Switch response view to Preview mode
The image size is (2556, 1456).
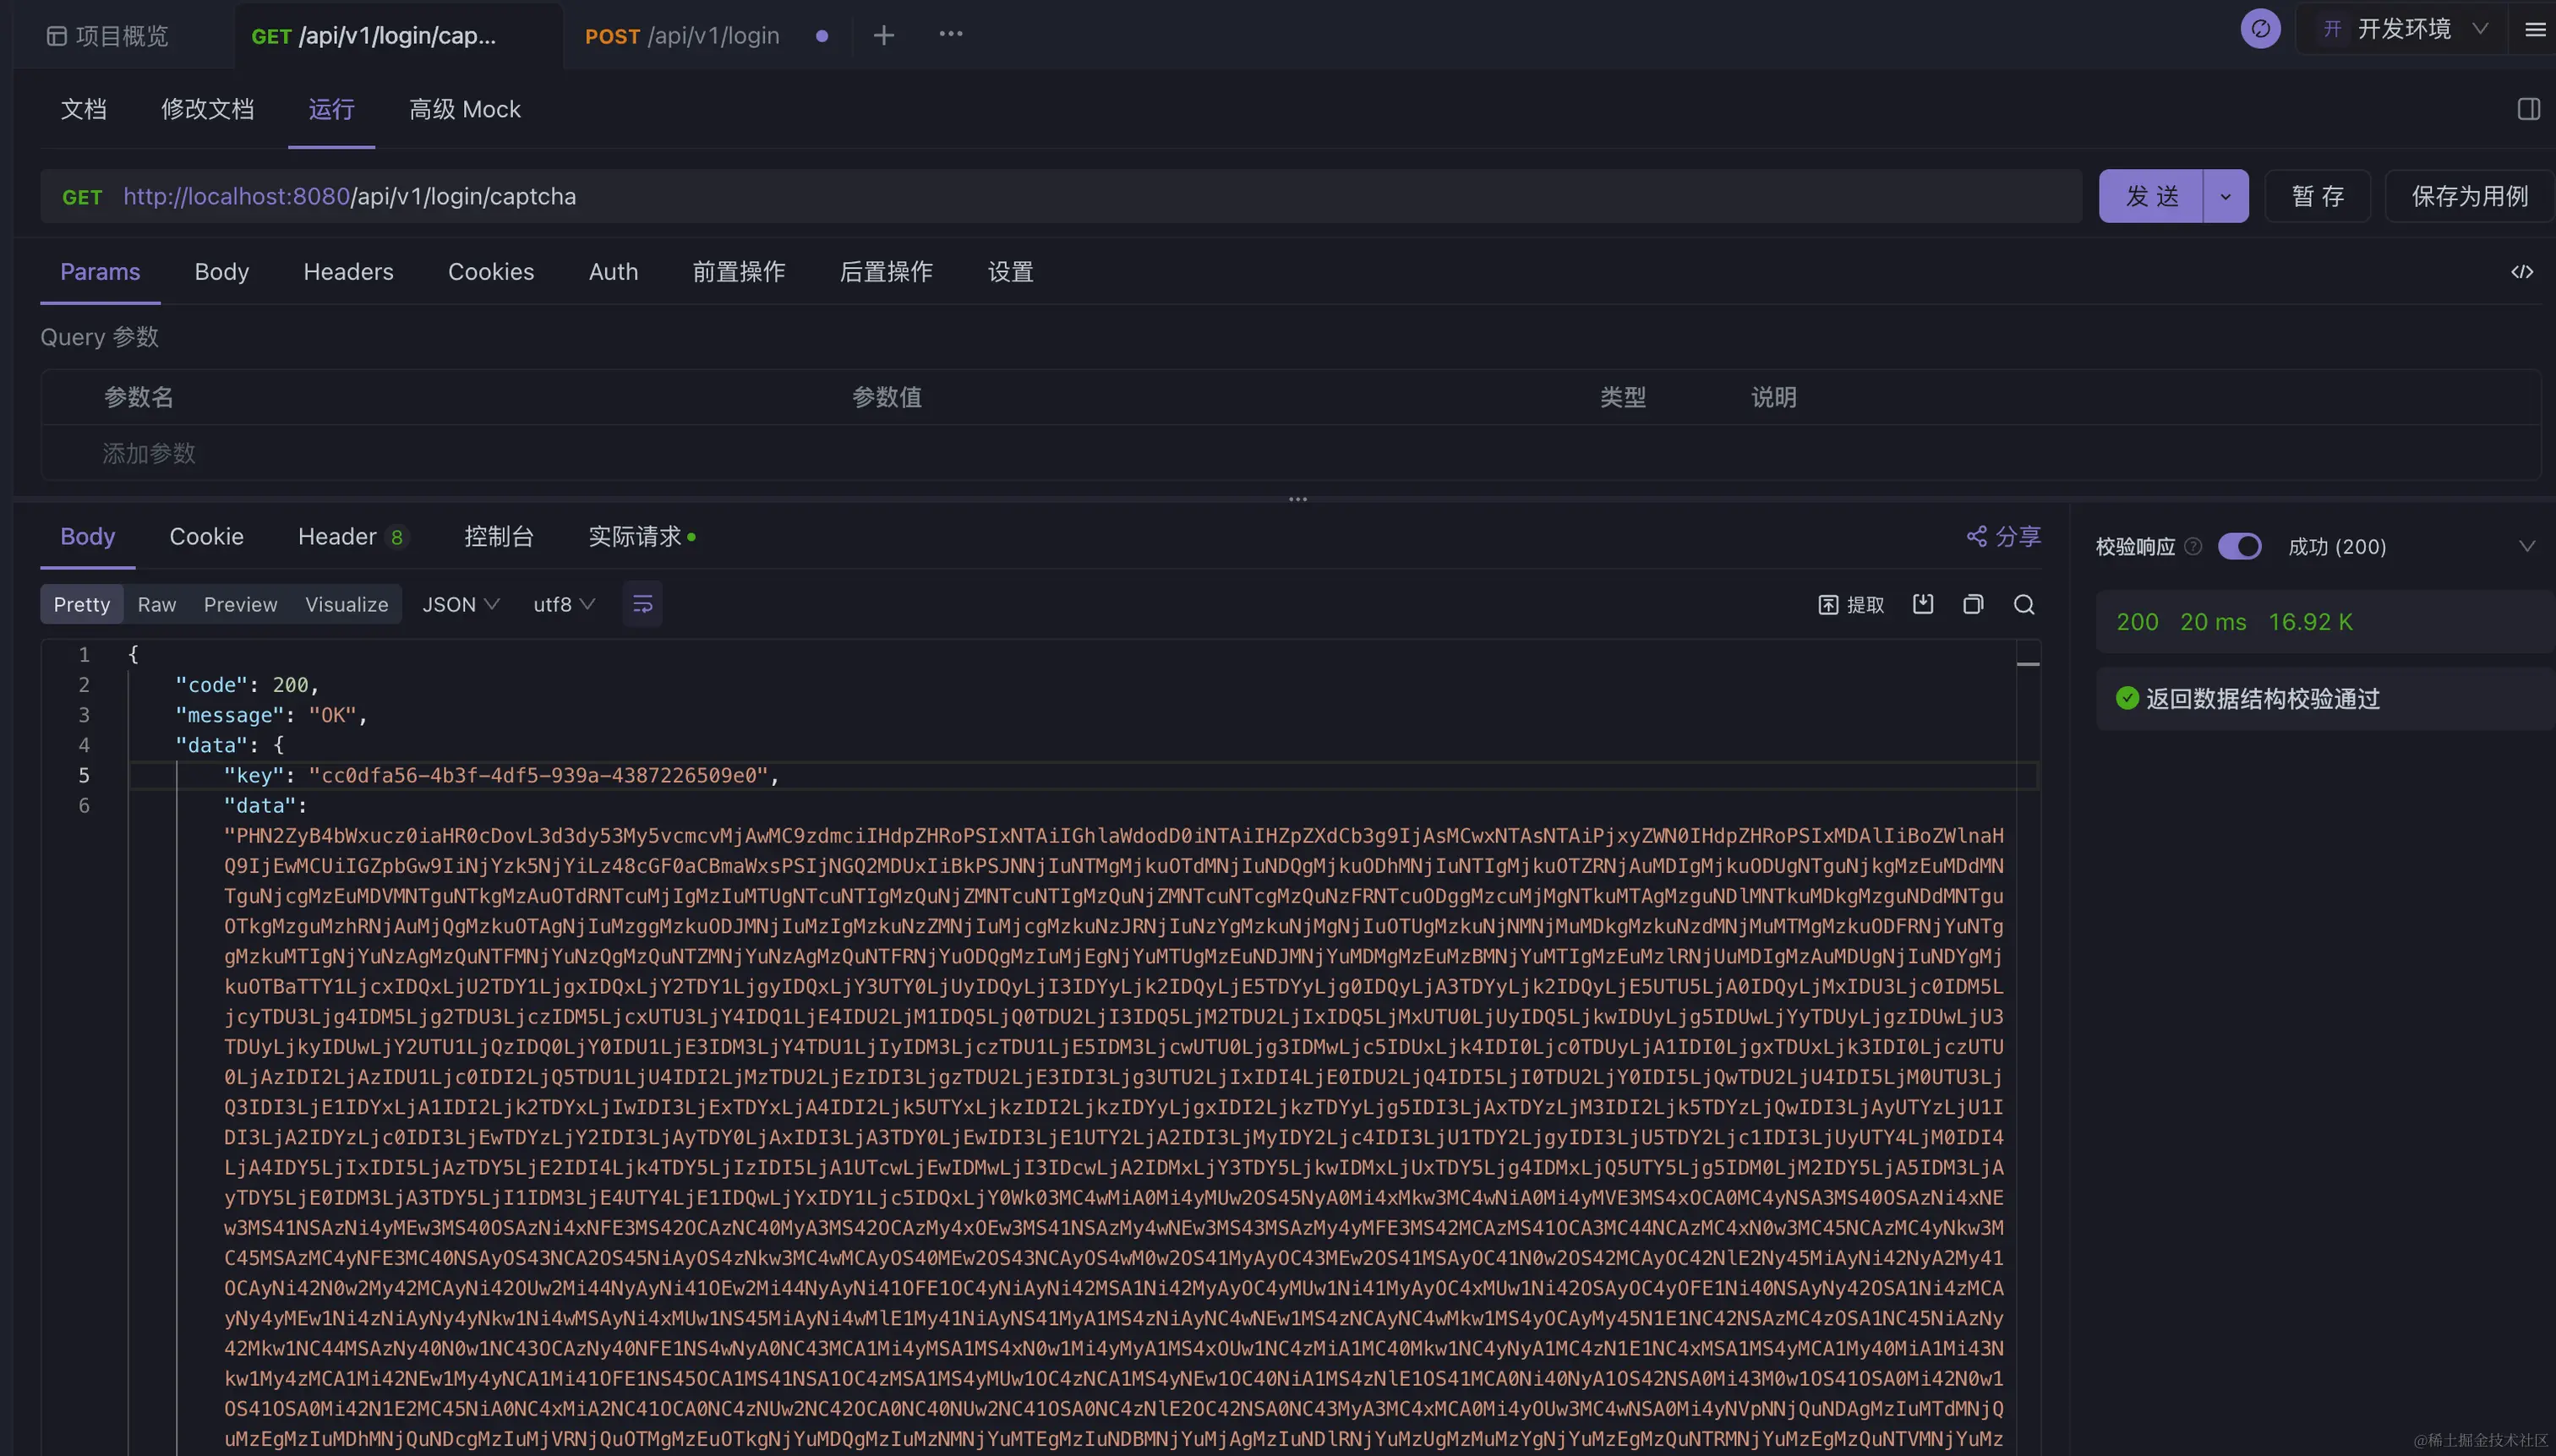click(240, 604)
